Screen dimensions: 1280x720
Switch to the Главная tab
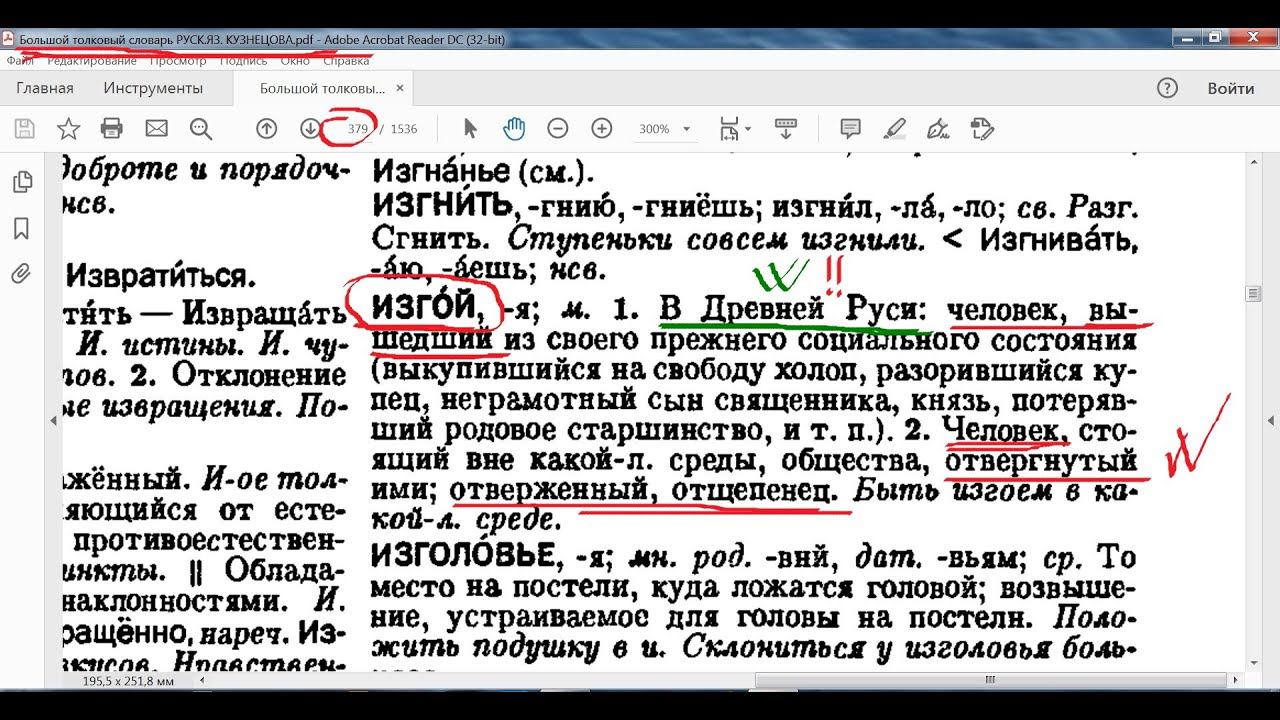(x=45, y=88)
